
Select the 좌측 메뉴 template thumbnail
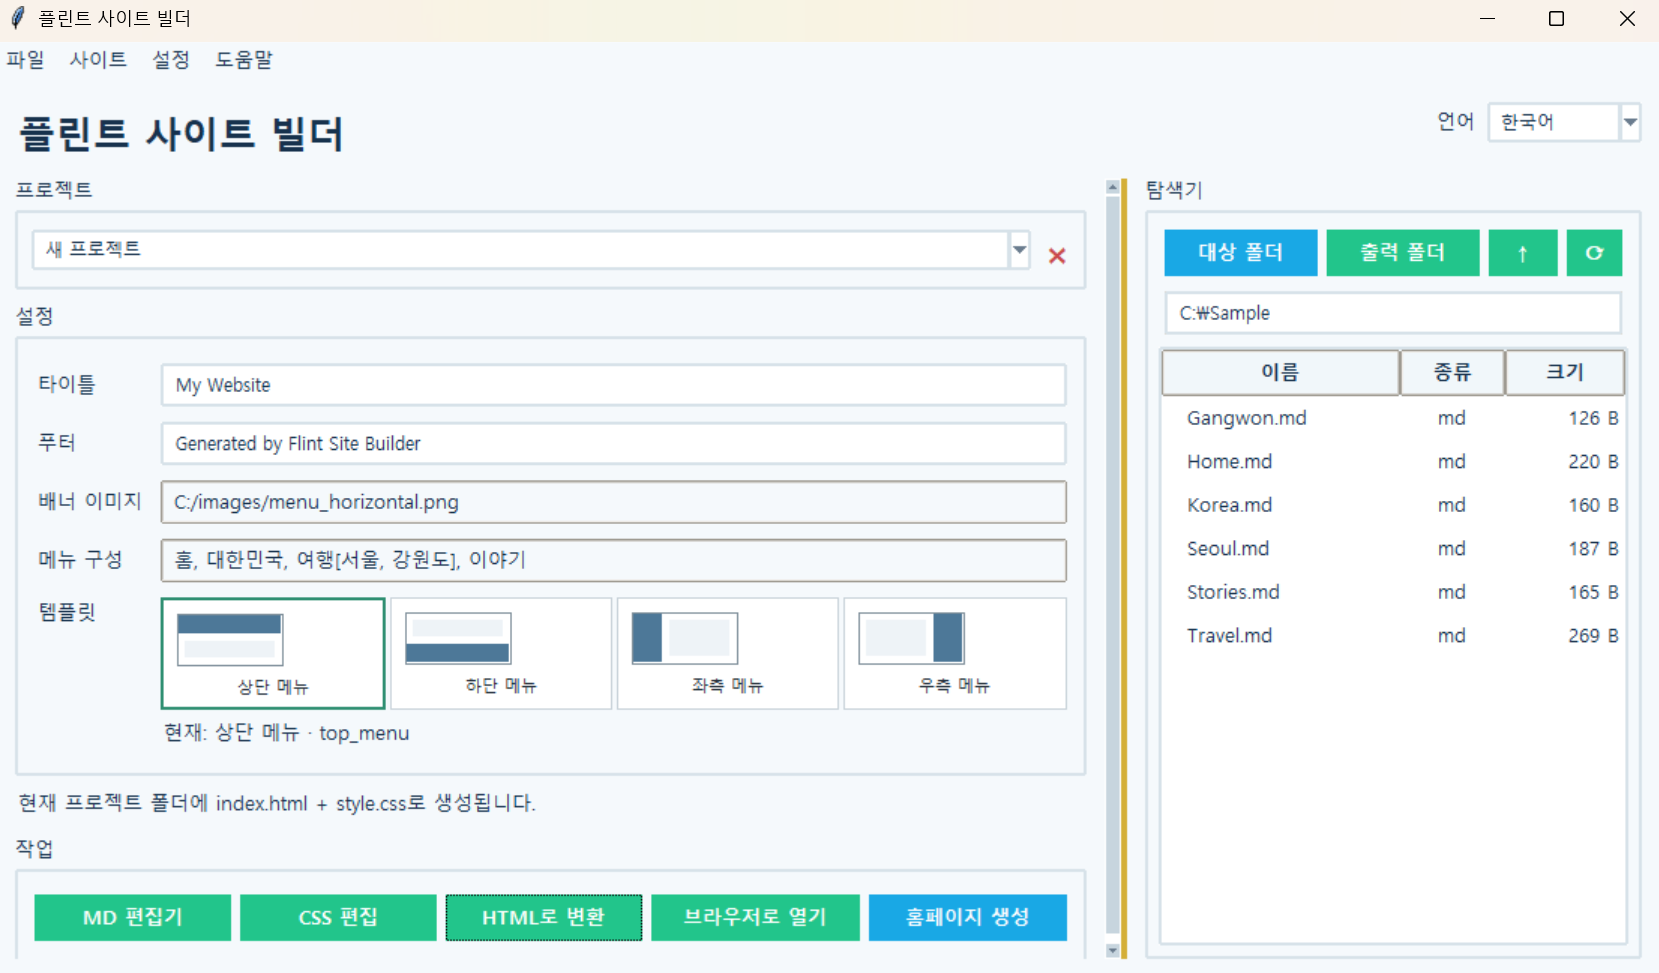728,653
